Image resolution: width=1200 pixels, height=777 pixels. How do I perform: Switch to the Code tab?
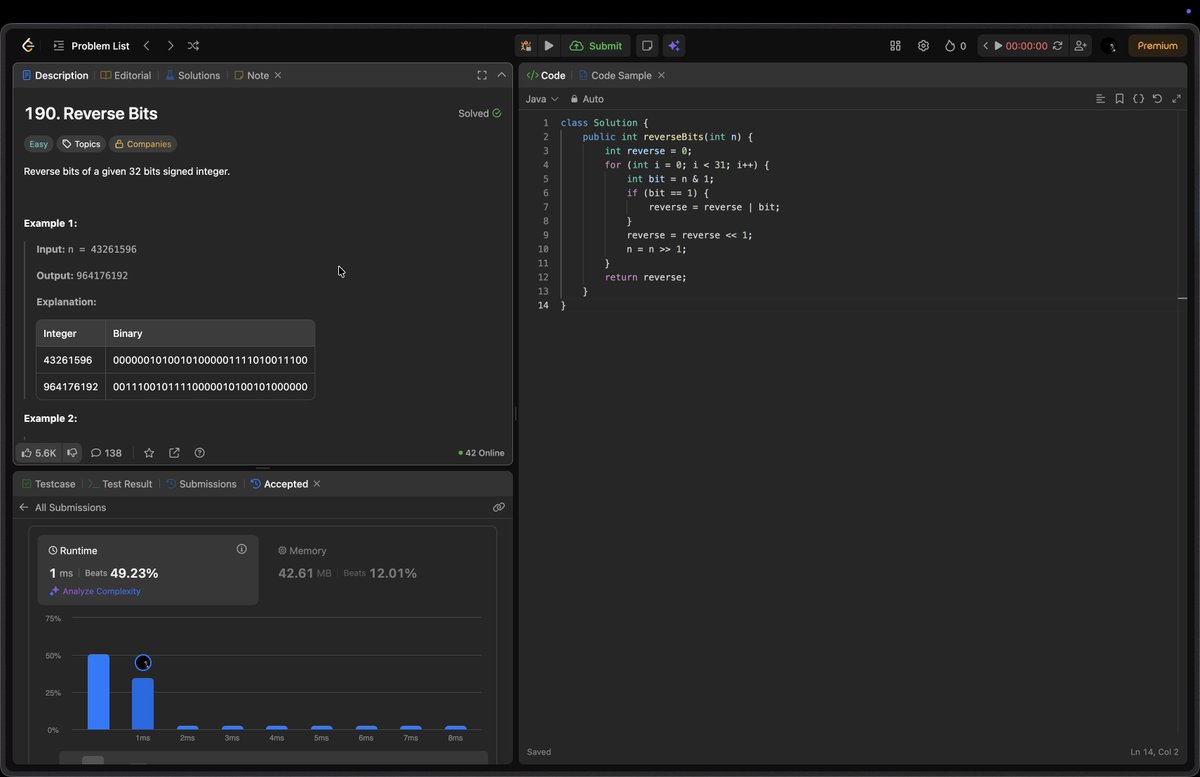click(x=546, y=75)
